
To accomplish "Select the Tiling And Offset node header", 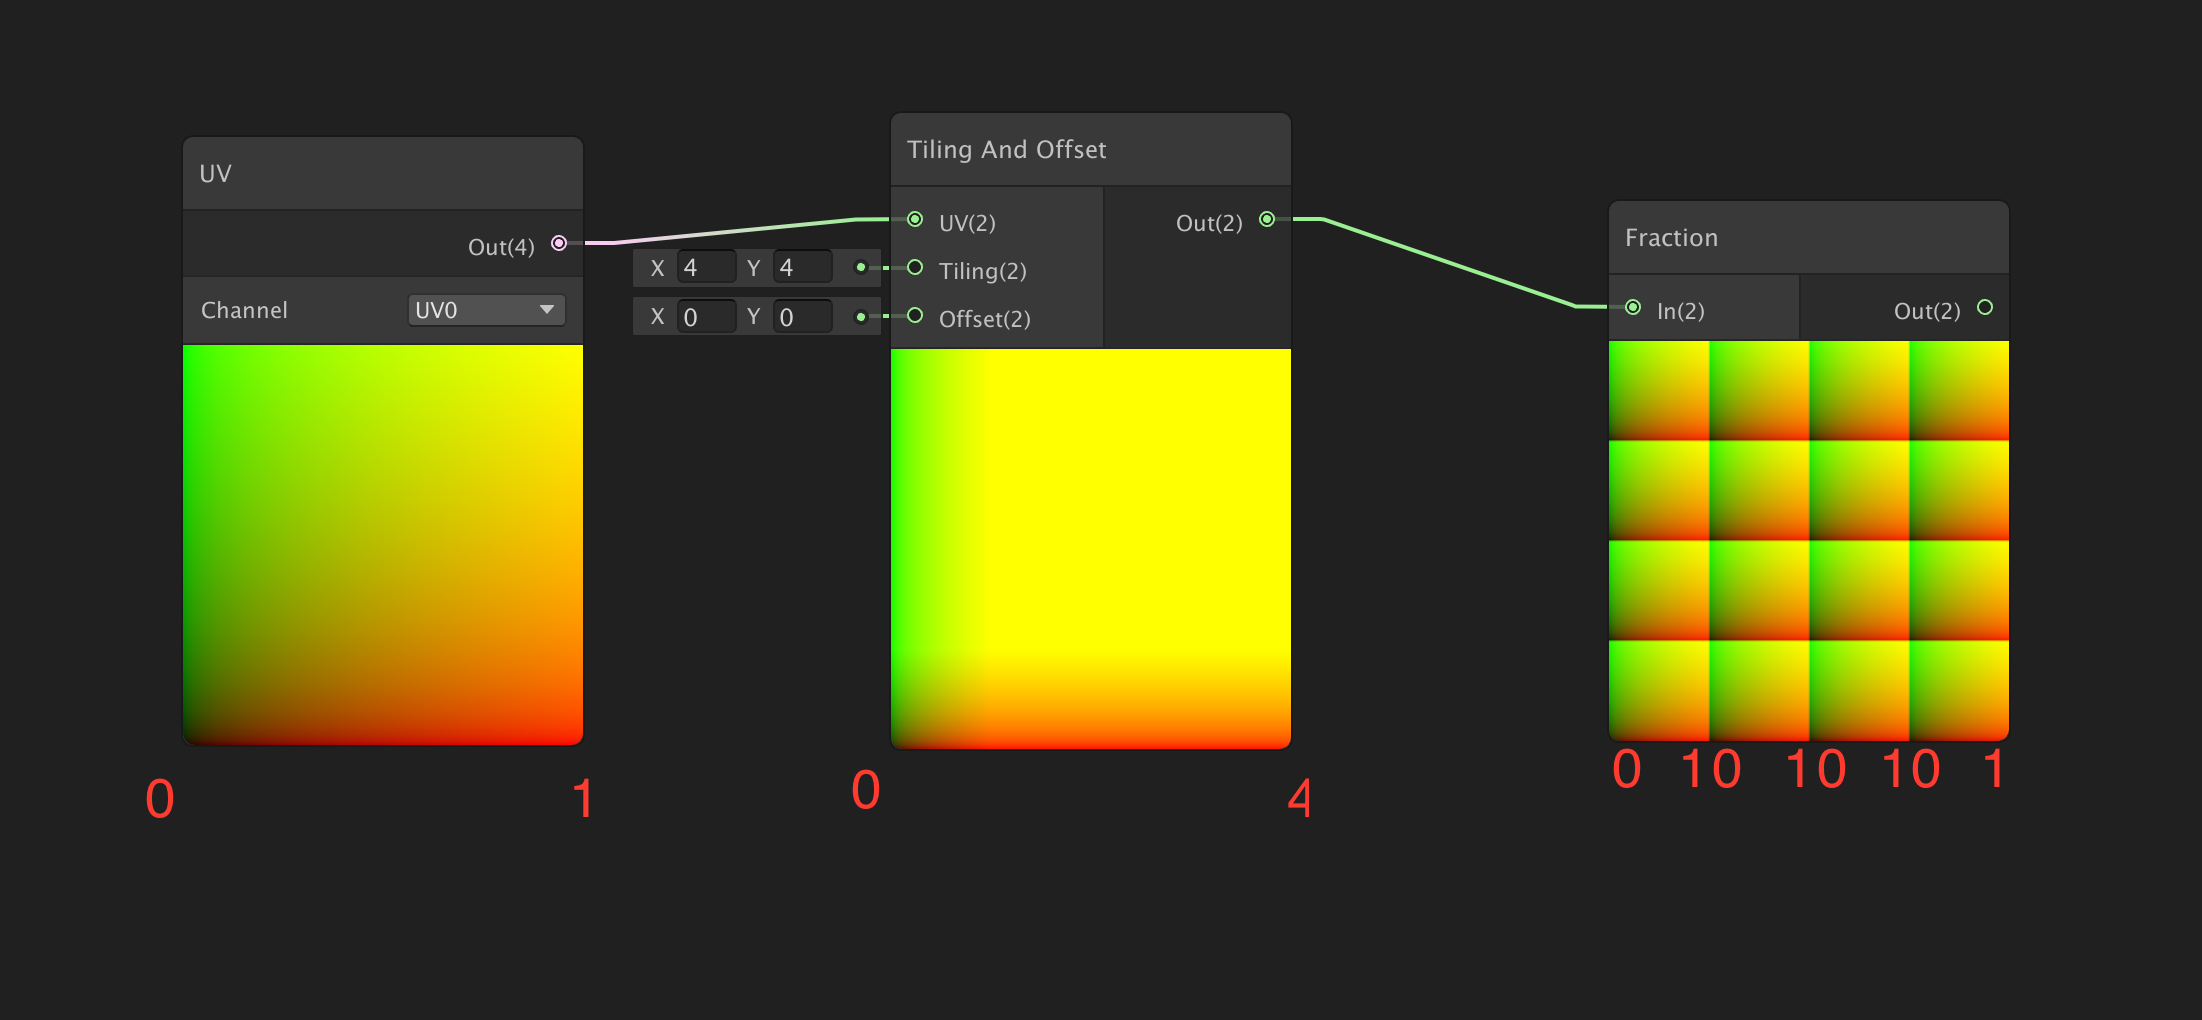I will coord(1090,150).
